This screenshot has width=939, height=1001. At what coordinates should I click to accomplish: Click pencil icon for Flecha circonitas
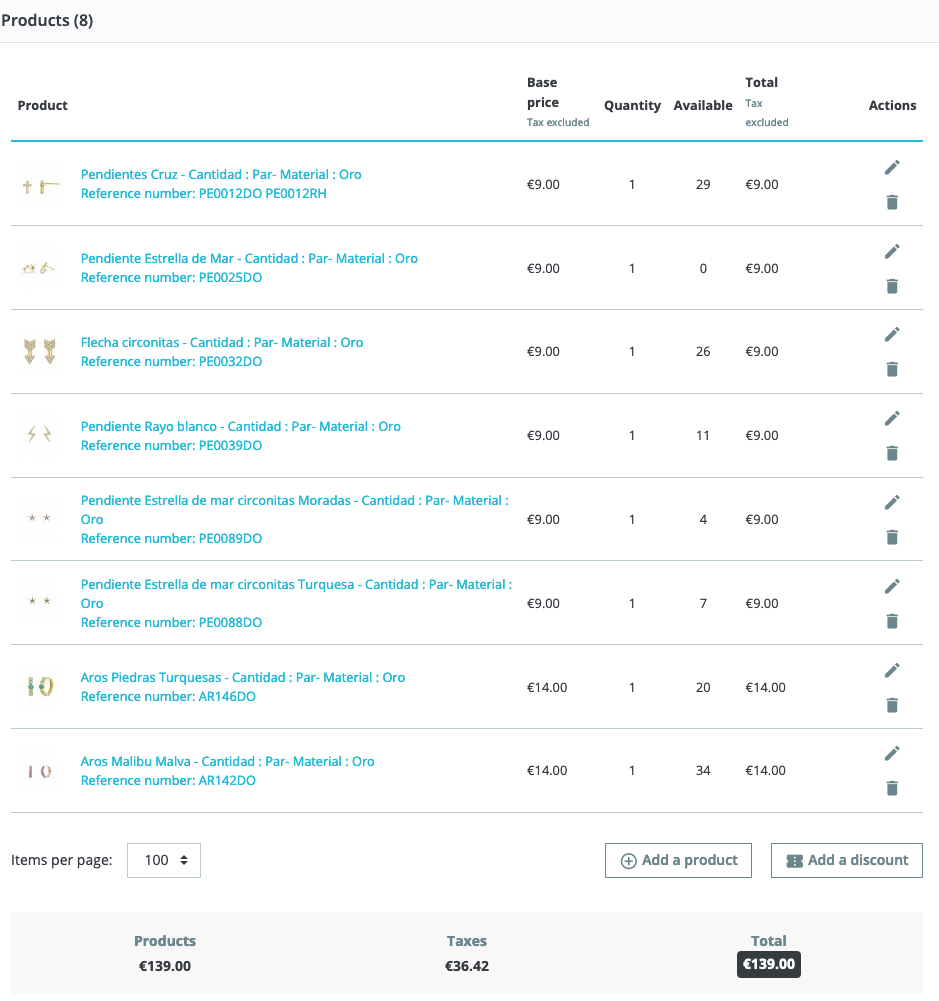[892, 335]
